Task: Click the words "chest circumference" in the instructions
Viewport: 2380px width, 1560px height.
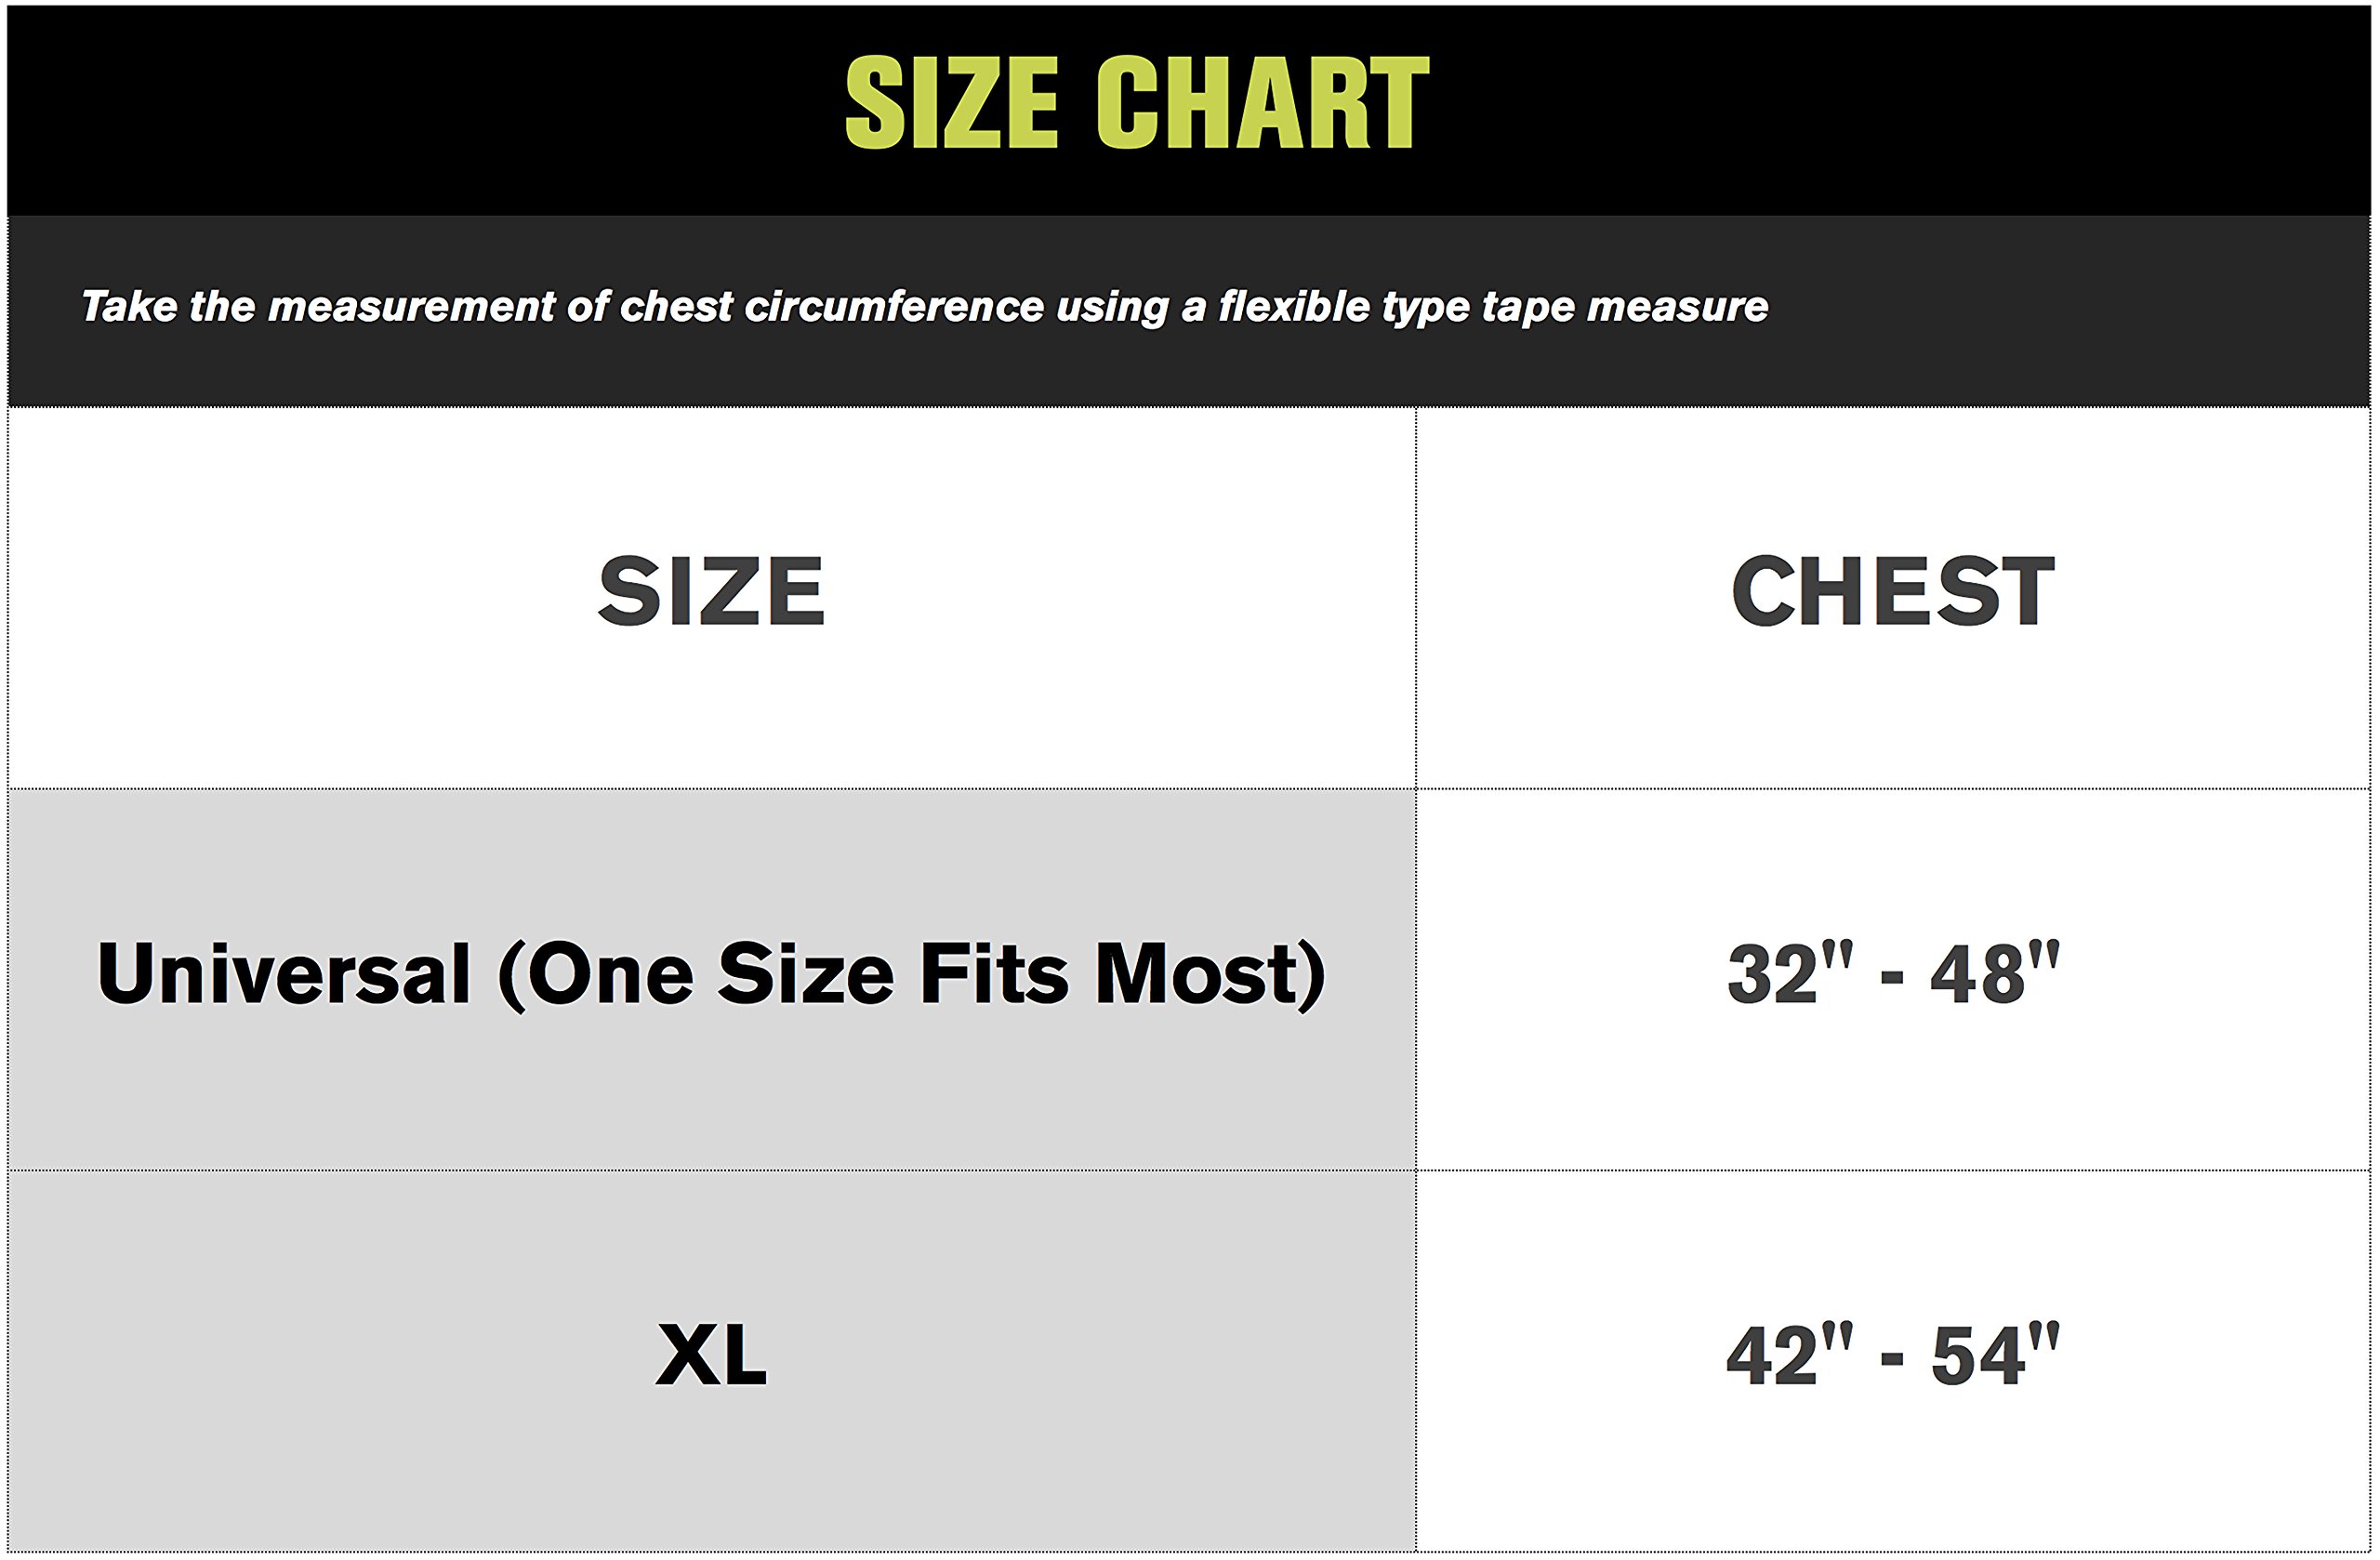Action: [832, 306]
